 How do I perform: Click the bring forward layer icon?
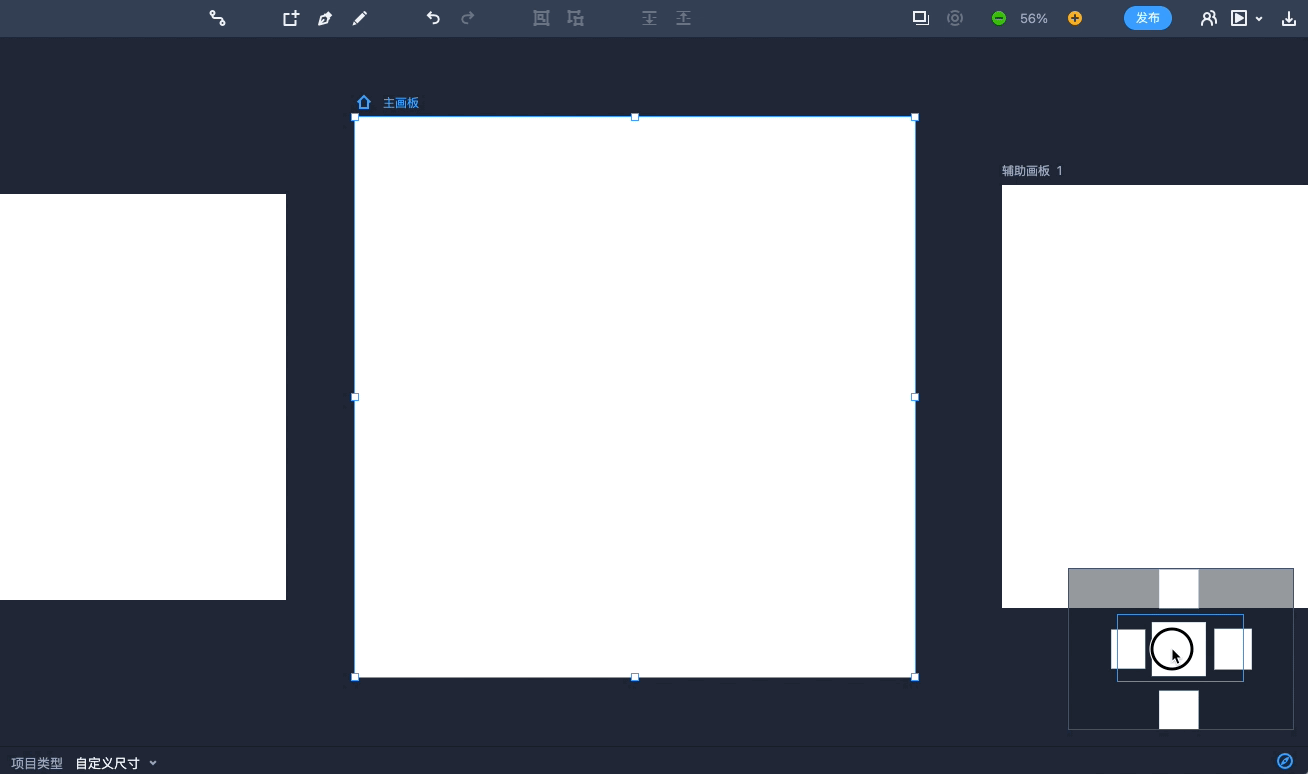683,18
